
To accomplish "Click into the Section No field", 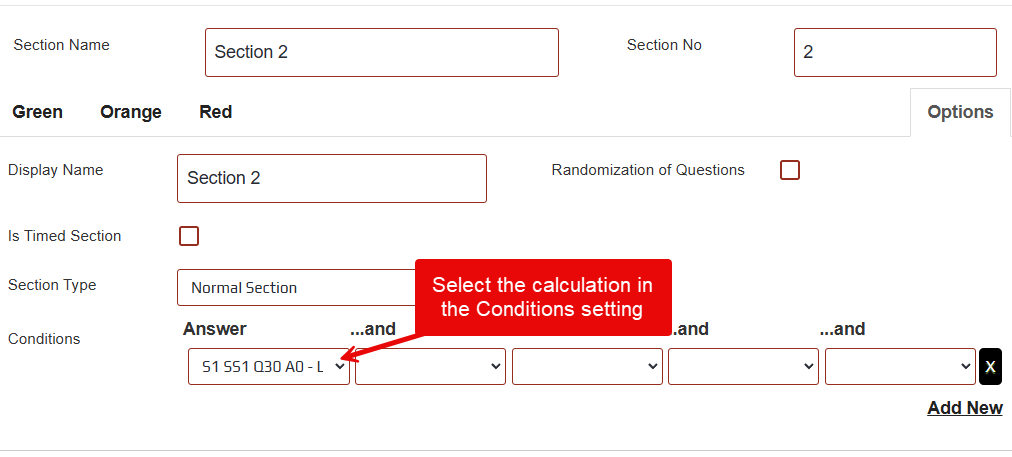I will (895, 52).
